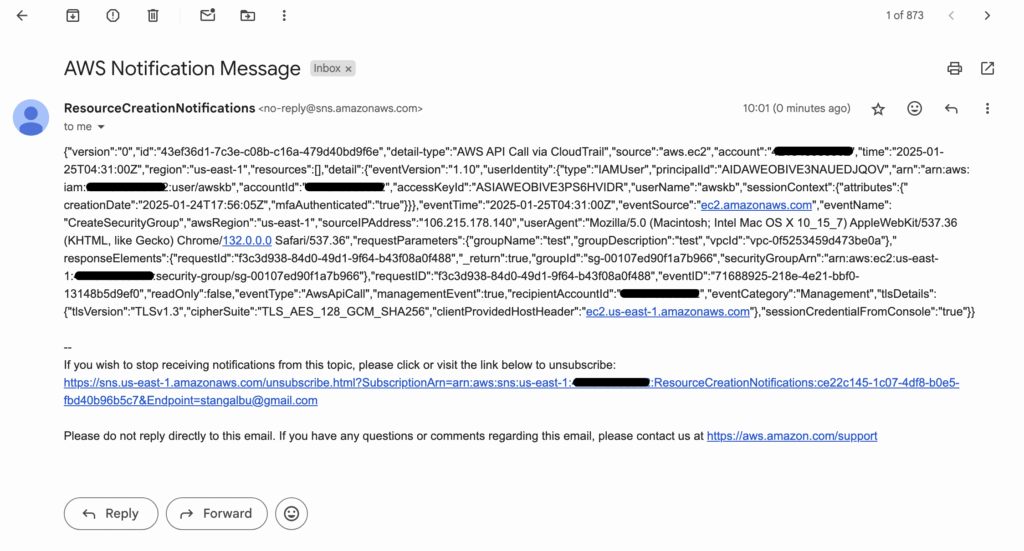This screenshot has height=551, width=1024.
Task: Add emoji reaction beside timestamp
Action: point(914,108)
